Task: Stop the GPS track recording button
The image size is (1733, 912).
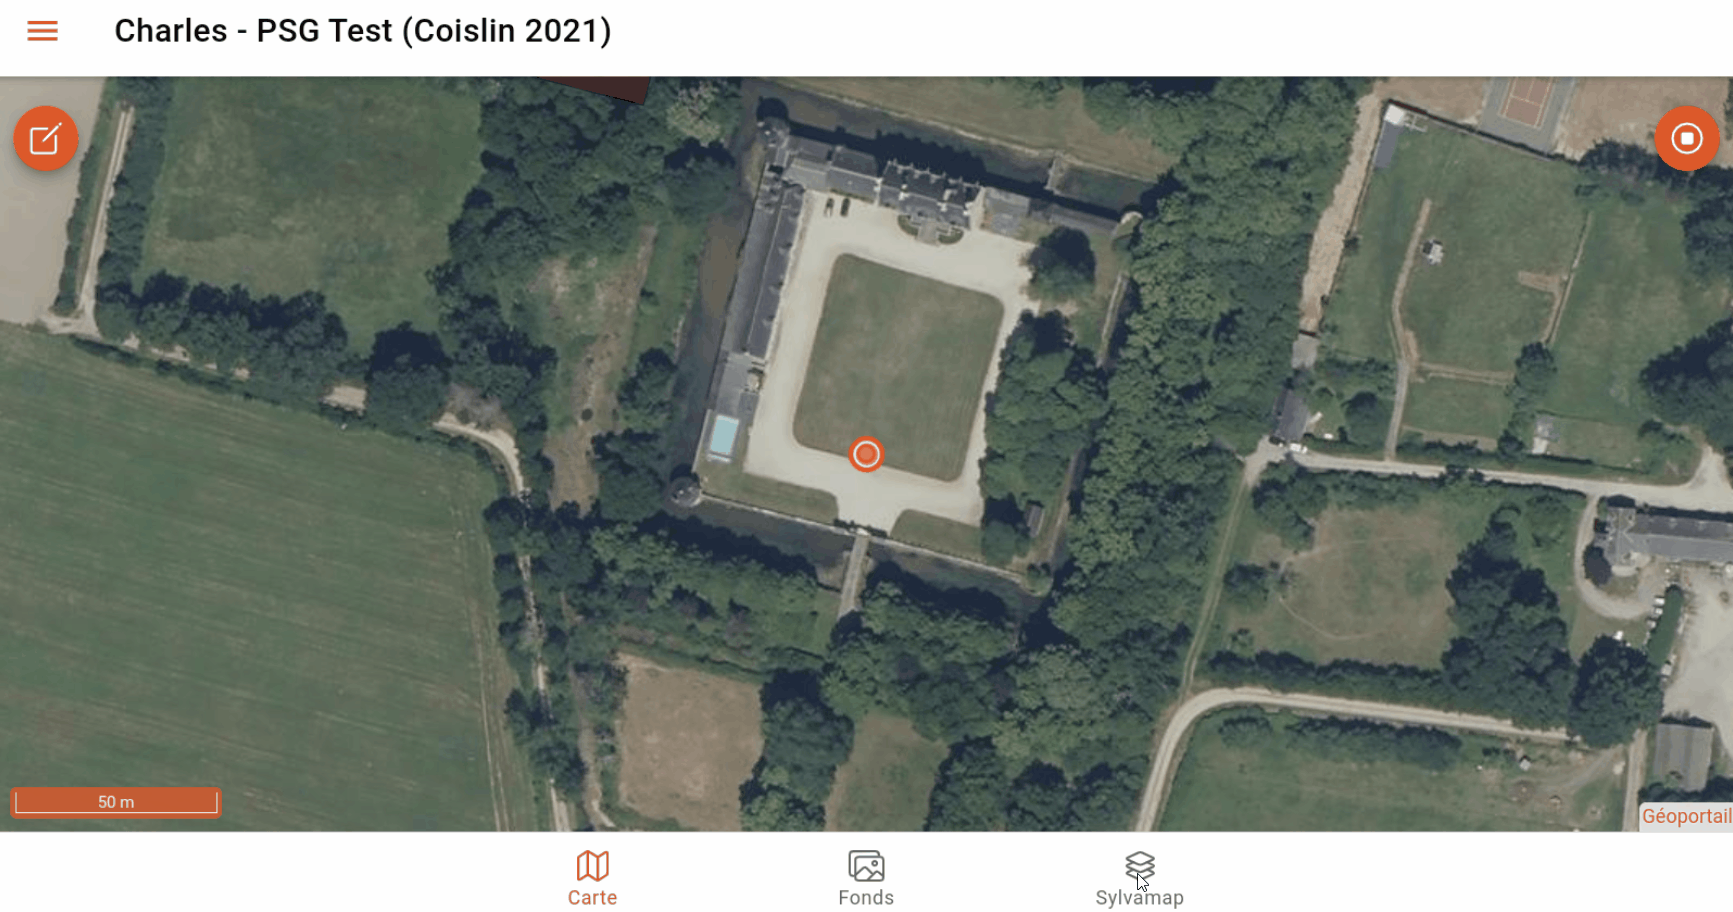Action: coord(1686,138)
